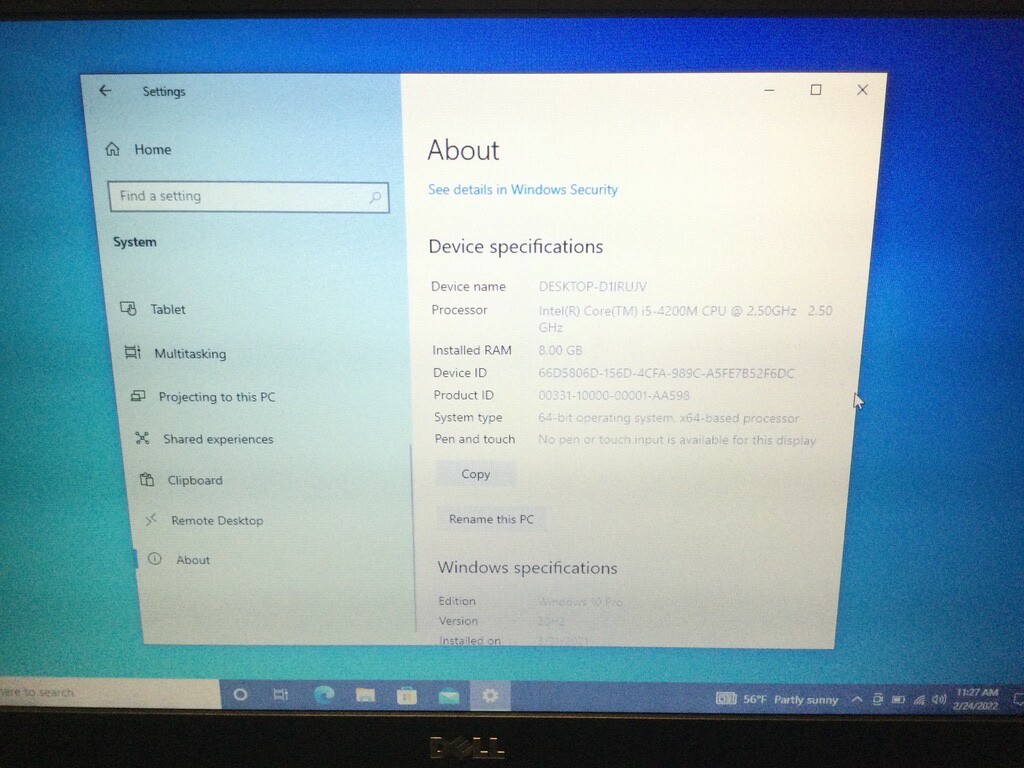
Task: Click the About info icon in the sidebar
Action: tap(155, 559)
